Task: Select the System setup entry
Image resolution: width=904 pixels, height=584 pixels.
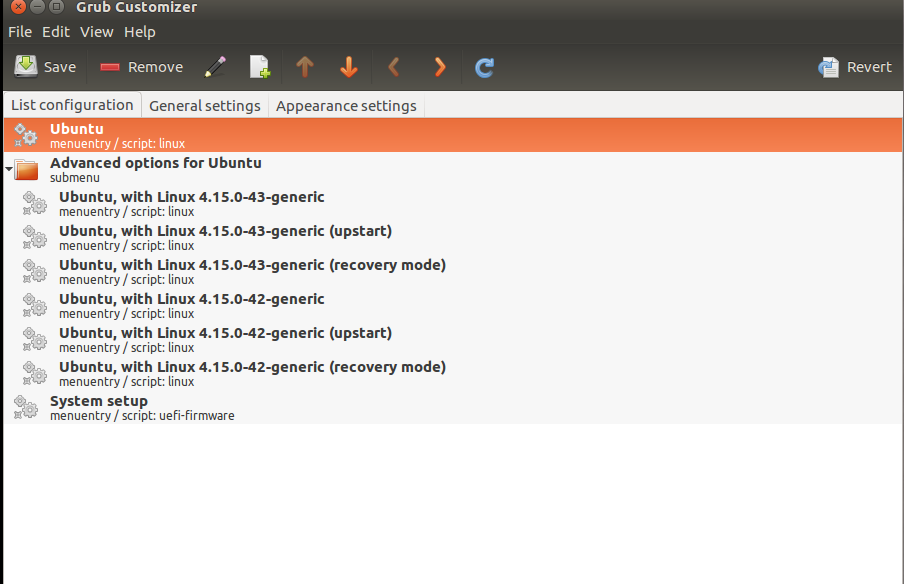Action: click(x=453, y=408)
